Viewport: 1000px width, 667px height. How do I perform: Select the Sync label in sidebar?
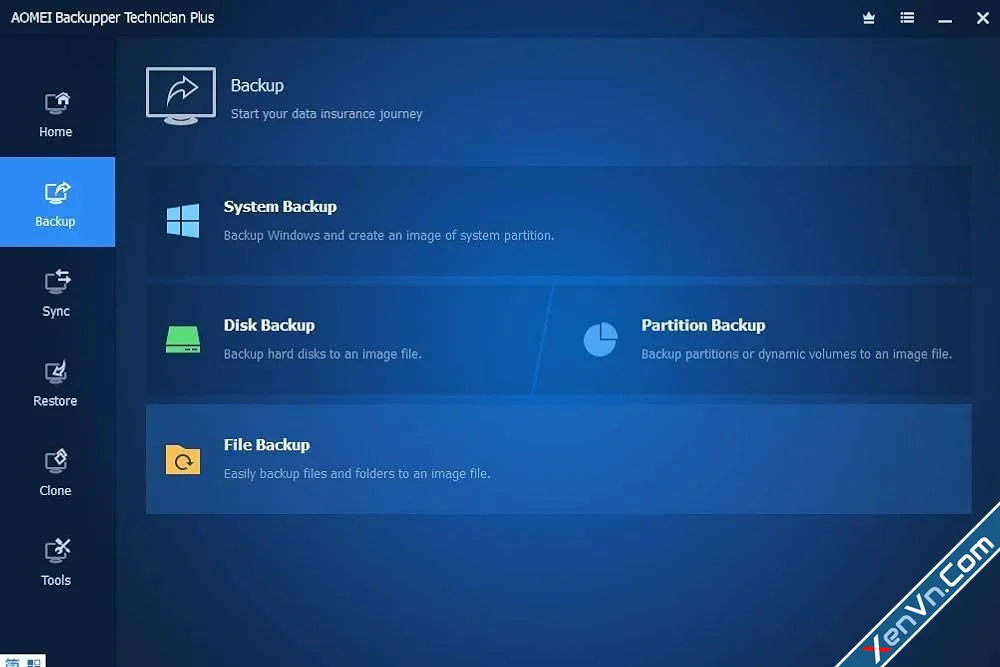point(56,311)
